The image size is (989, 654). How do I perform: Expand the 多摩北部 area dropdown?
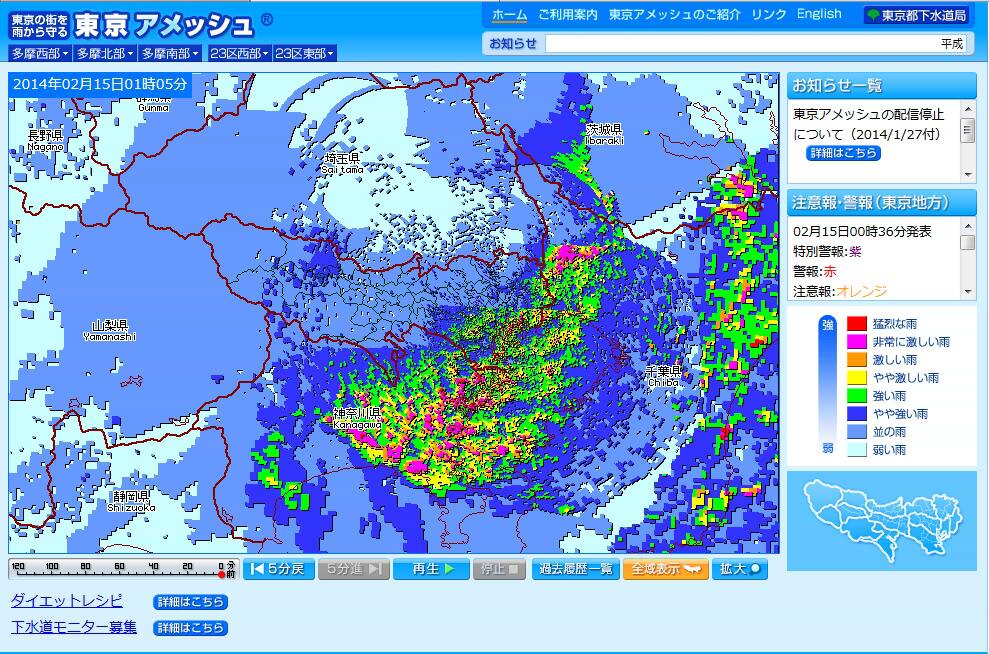[x=105, y=54]
